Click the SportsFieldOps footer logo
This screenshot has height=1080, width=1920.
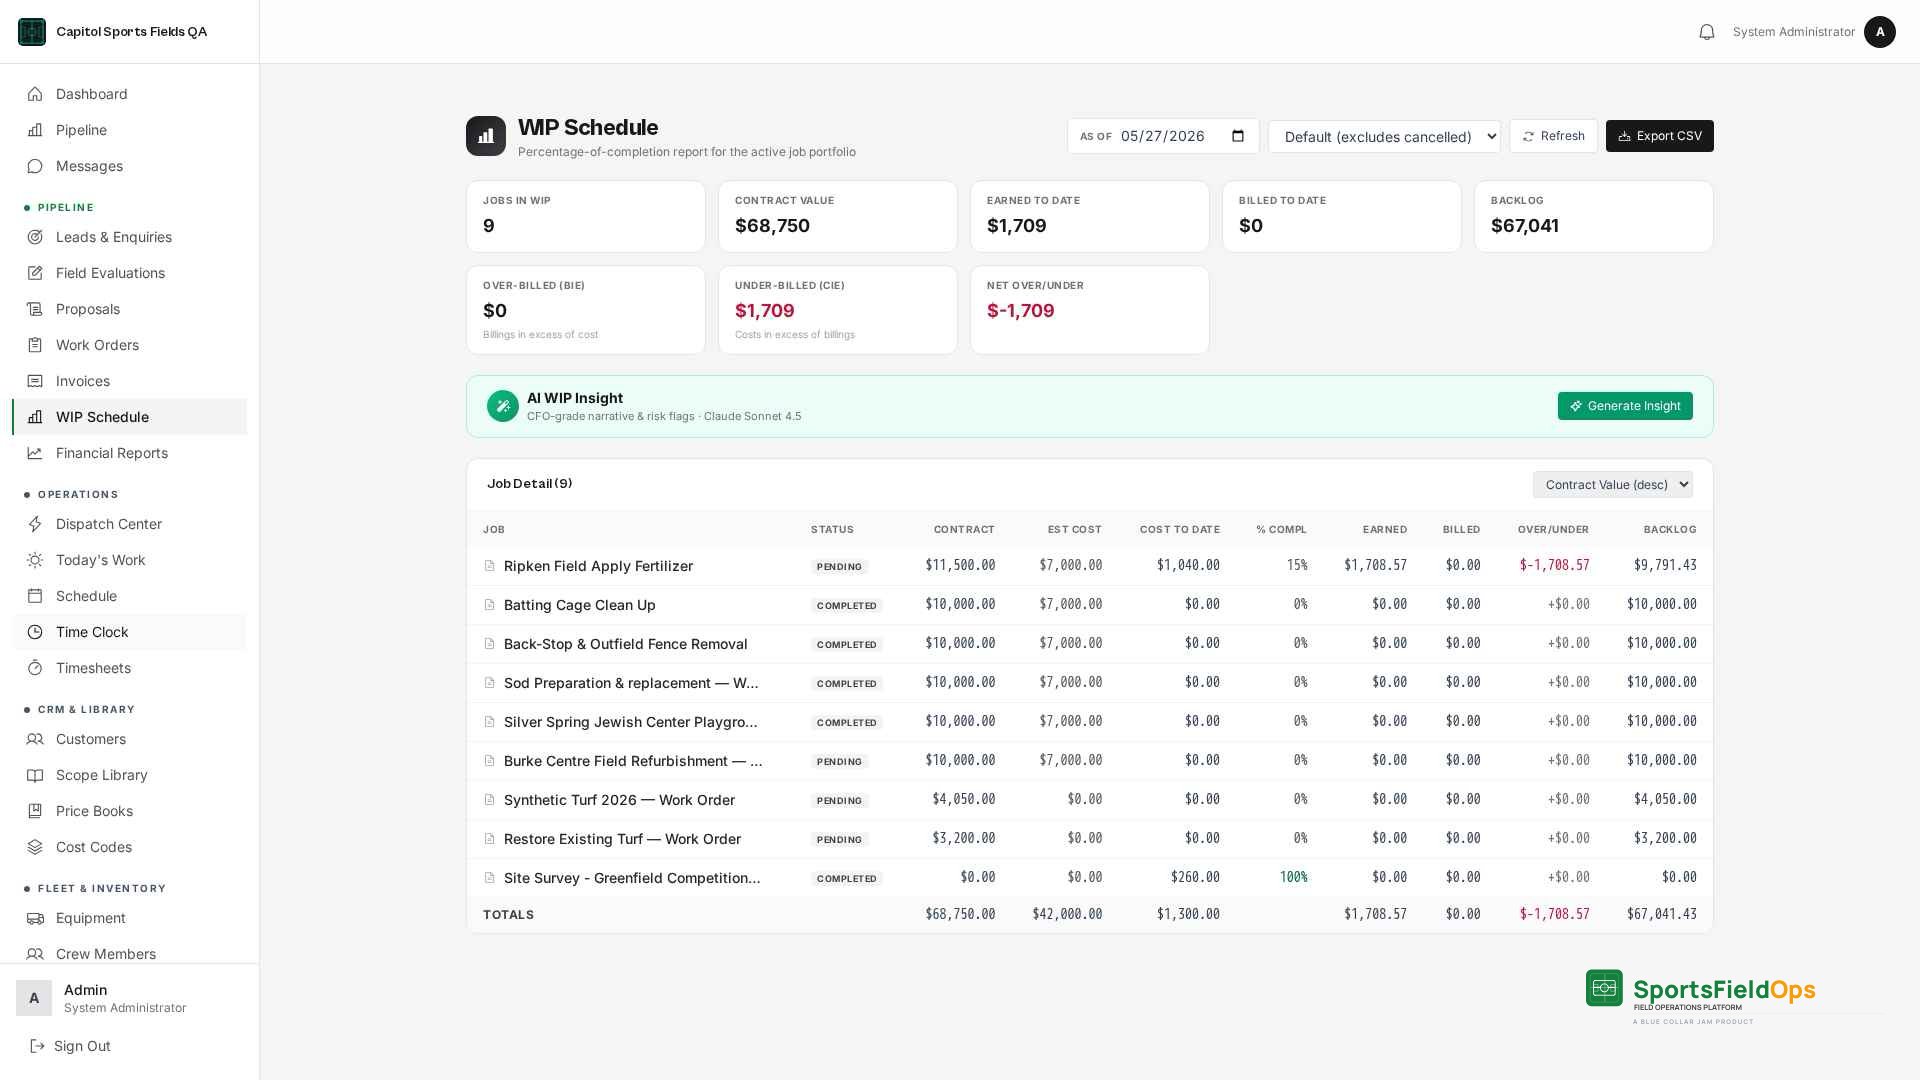coord(1700,996)
